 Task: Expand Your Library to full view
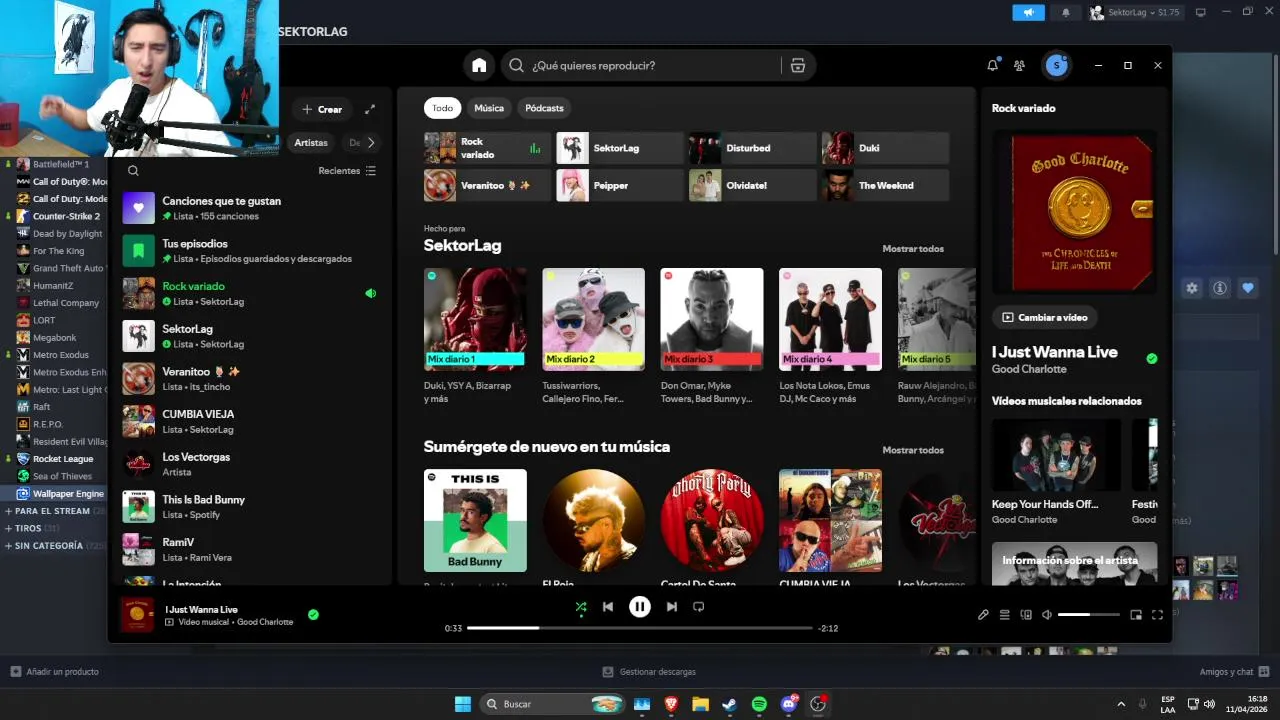370,109
